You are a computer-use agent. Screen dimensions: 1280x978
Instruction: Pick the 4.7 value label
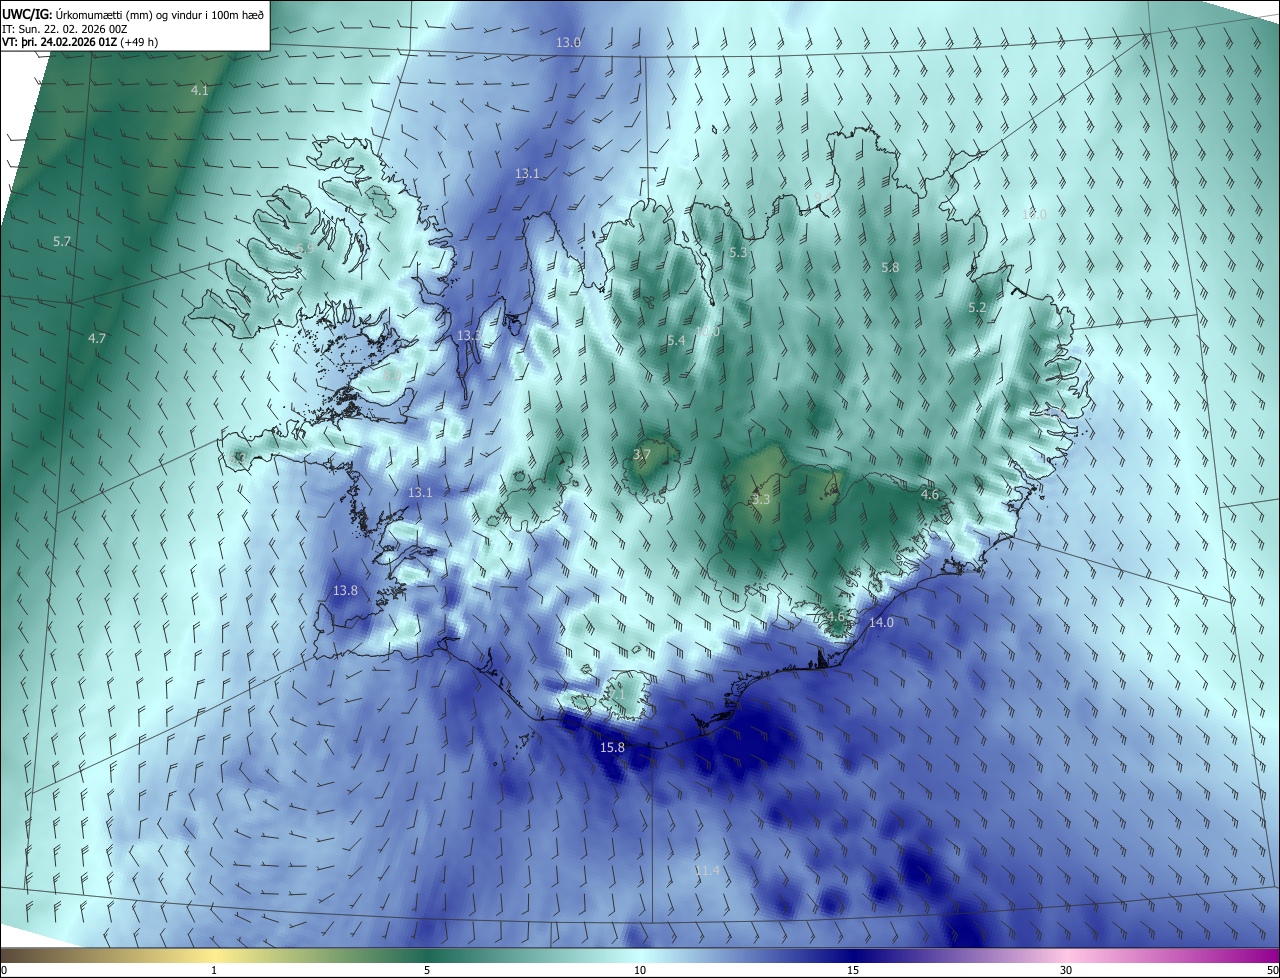coord(97,339)
